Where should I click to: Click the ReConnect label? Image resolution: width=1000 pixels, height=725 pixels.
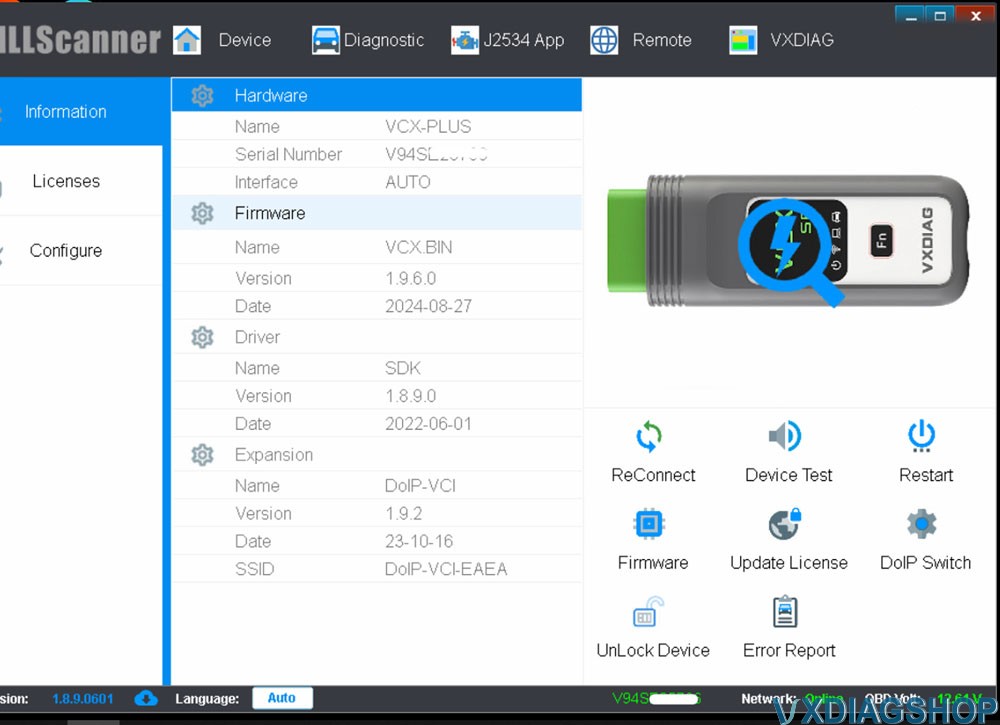(x=653, y=475)
